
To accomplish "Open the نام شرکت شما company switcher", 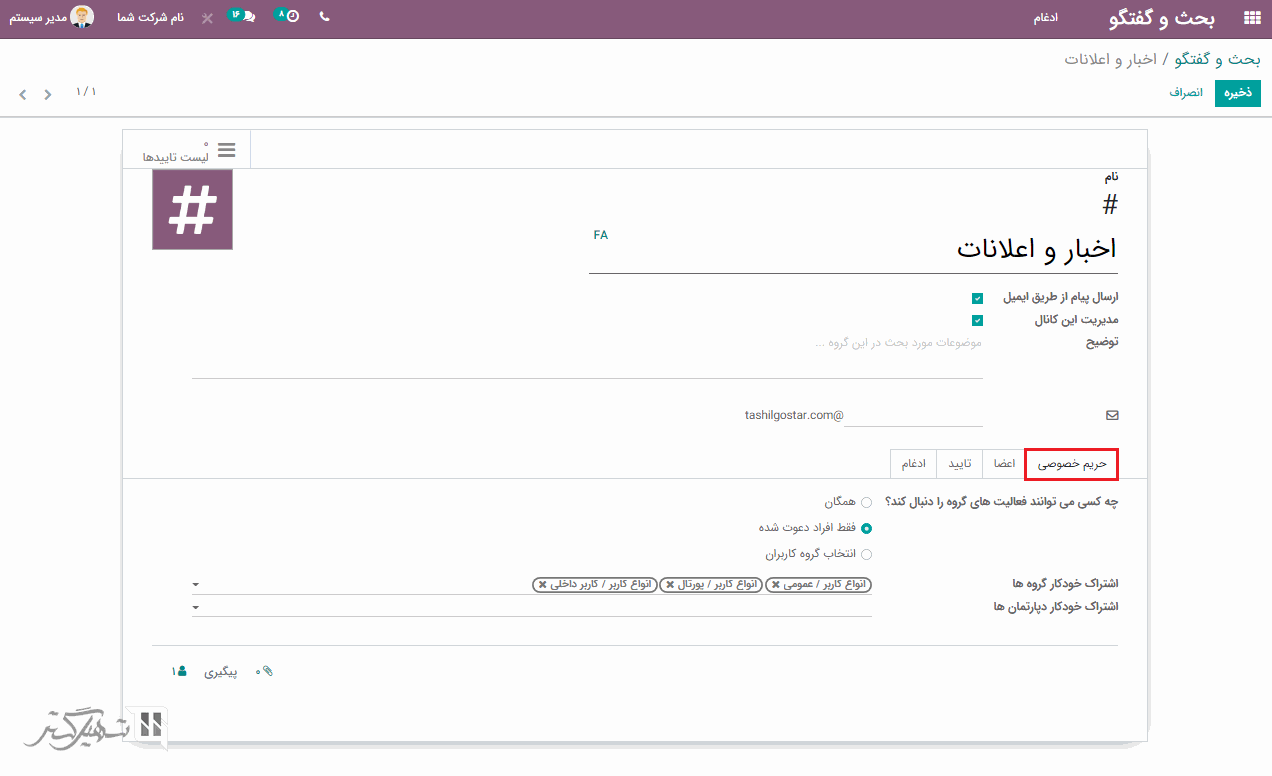I will 150,18.
